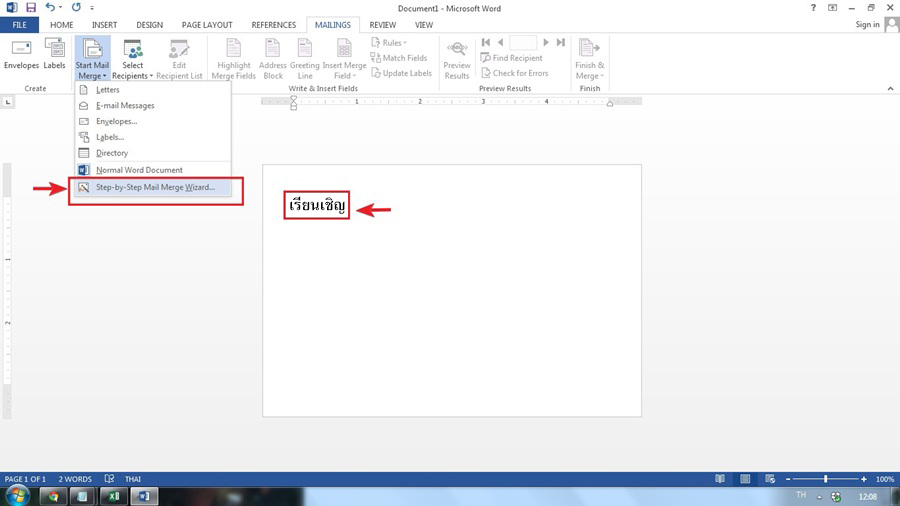Go to the last record arrow
The height and width of the screenshot is (506, 900).
pos(561,42)
